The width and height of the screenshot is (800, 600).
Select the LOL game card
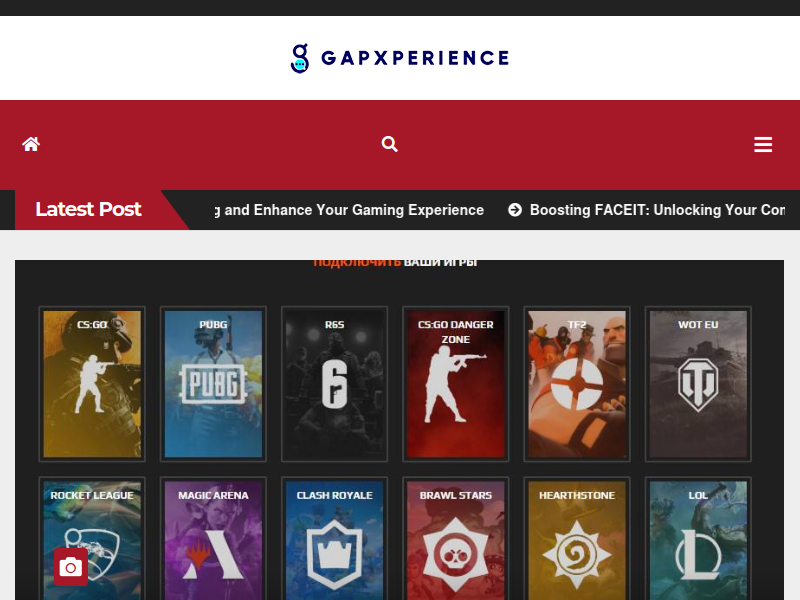point(698,539)
